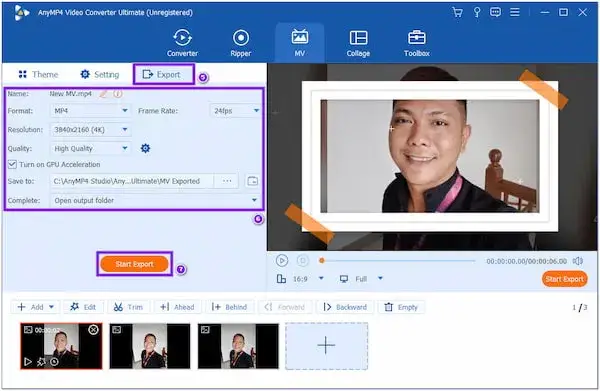Image resolution: width=600 pixels, height=391 pixels.
Task: Open the Collage module
Action: [x=358, y=43]
